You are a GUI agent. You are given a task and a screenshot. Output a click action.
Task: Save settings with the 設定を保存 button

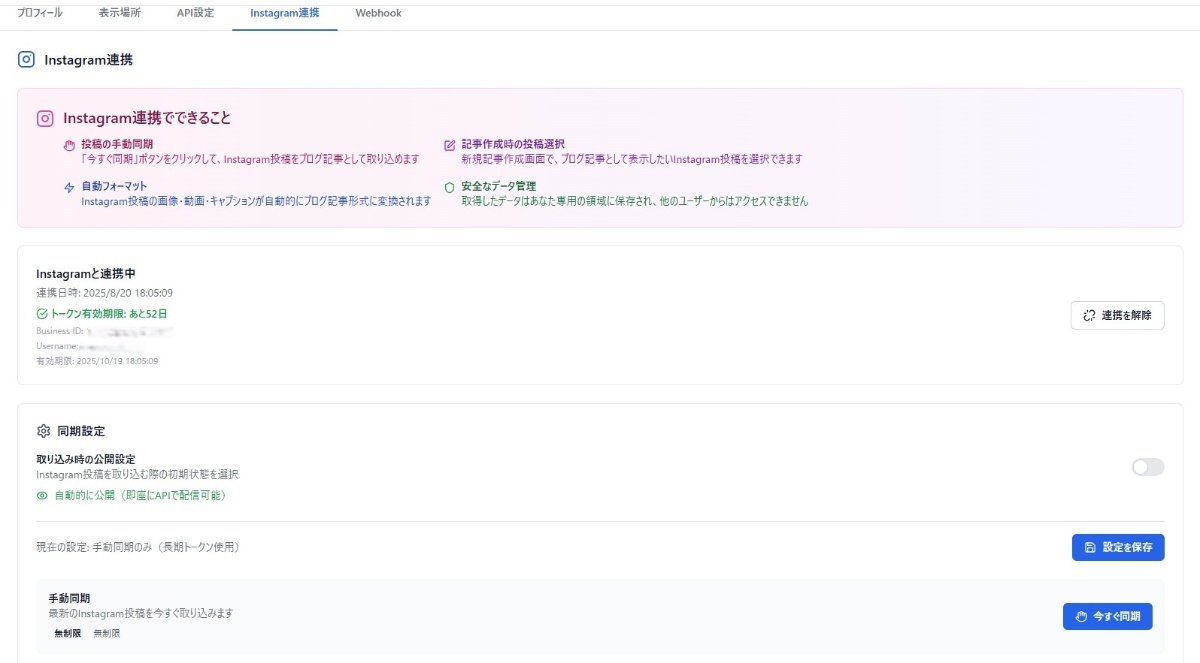coord(1118,547)
